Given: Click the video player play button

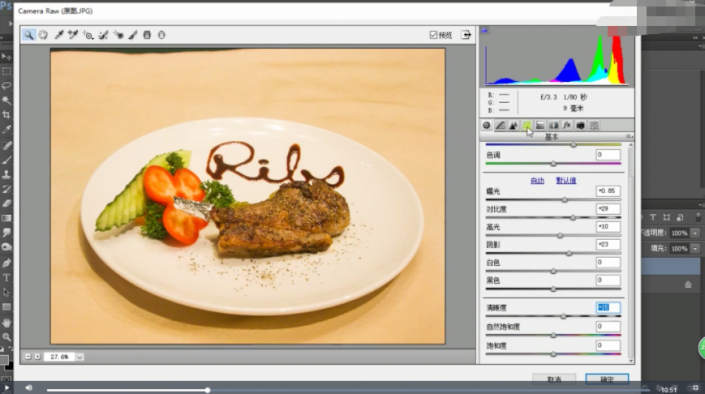Looking at the screenshot, I should point(6,388).
